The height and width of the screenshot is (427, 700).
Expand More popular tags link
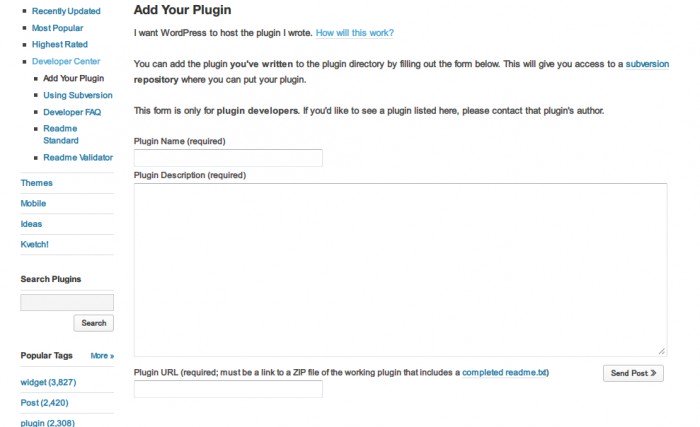[x=102, y=355]
